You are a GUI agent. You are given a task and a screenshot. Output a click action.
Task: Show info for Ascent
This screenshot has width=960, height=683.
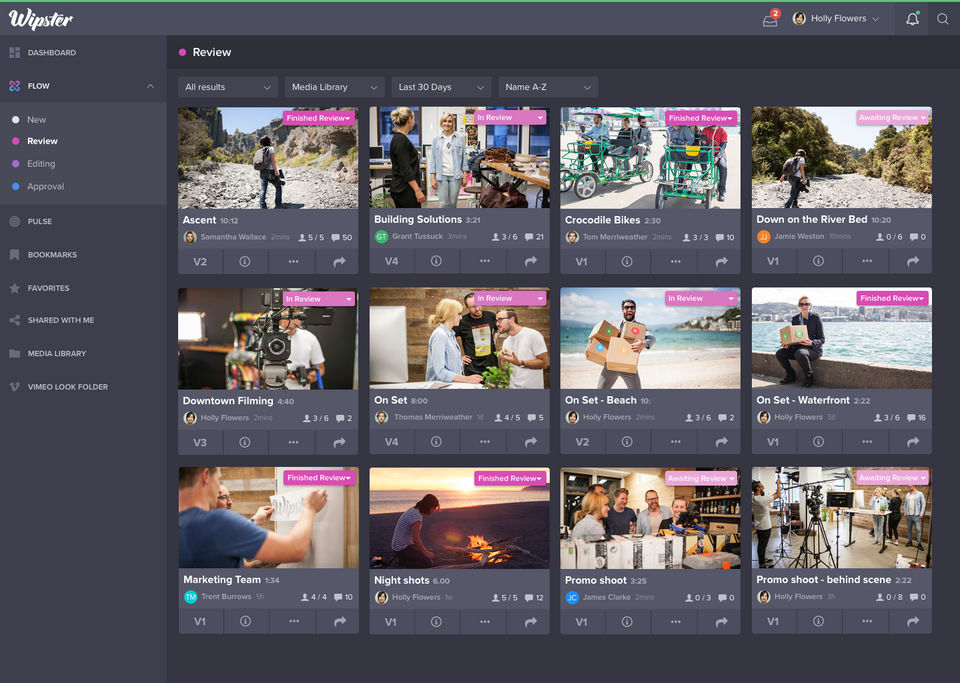point(245,261)
